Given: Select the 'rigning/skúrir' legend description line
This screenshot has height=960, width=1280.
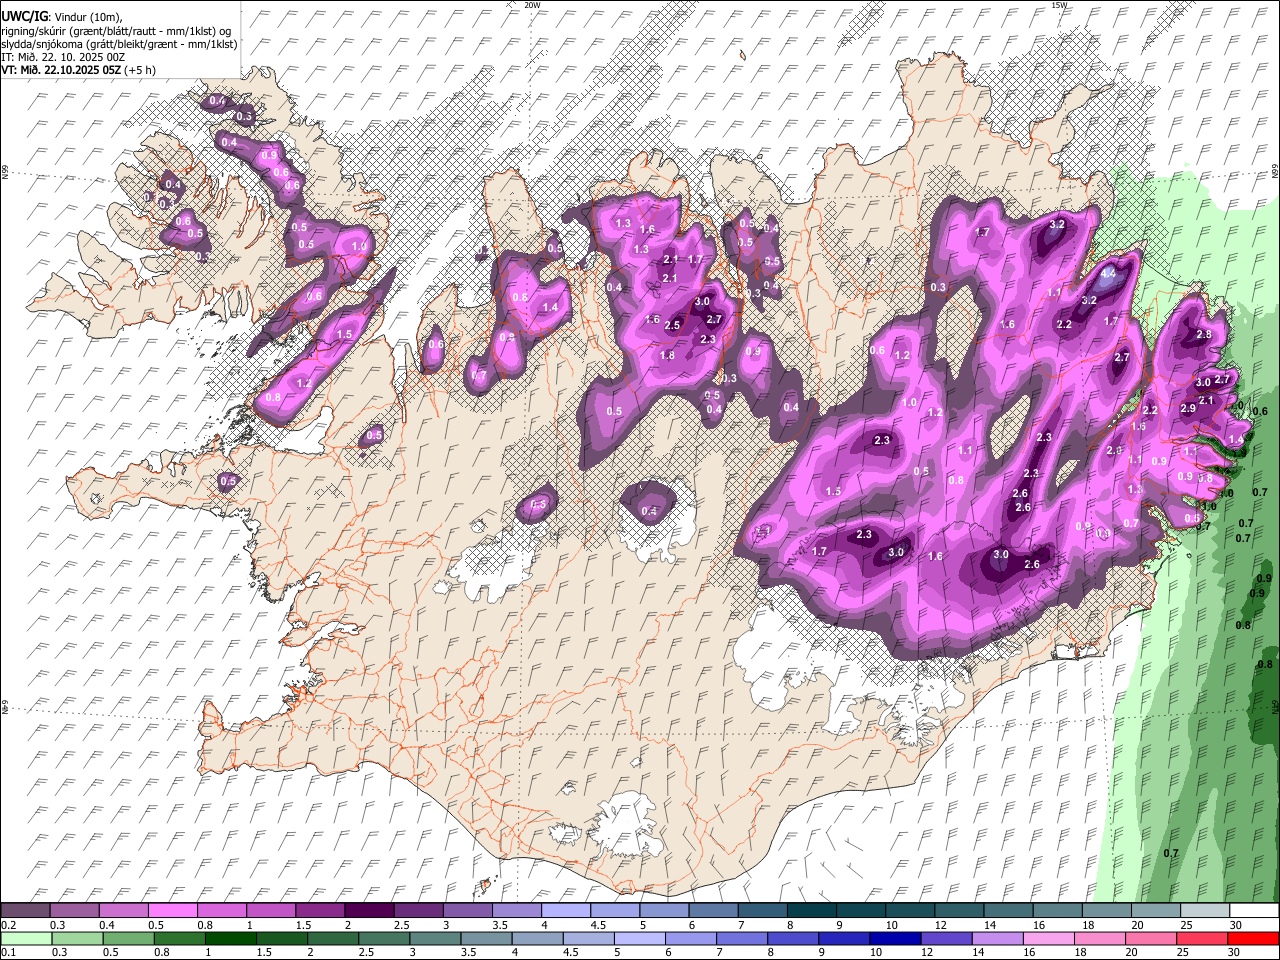Looking at the screenshot, I should 117,31.
